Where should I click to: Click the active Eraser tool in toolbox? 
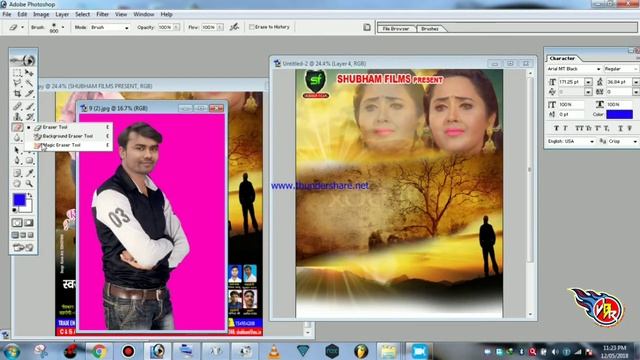tap(17, 127)
